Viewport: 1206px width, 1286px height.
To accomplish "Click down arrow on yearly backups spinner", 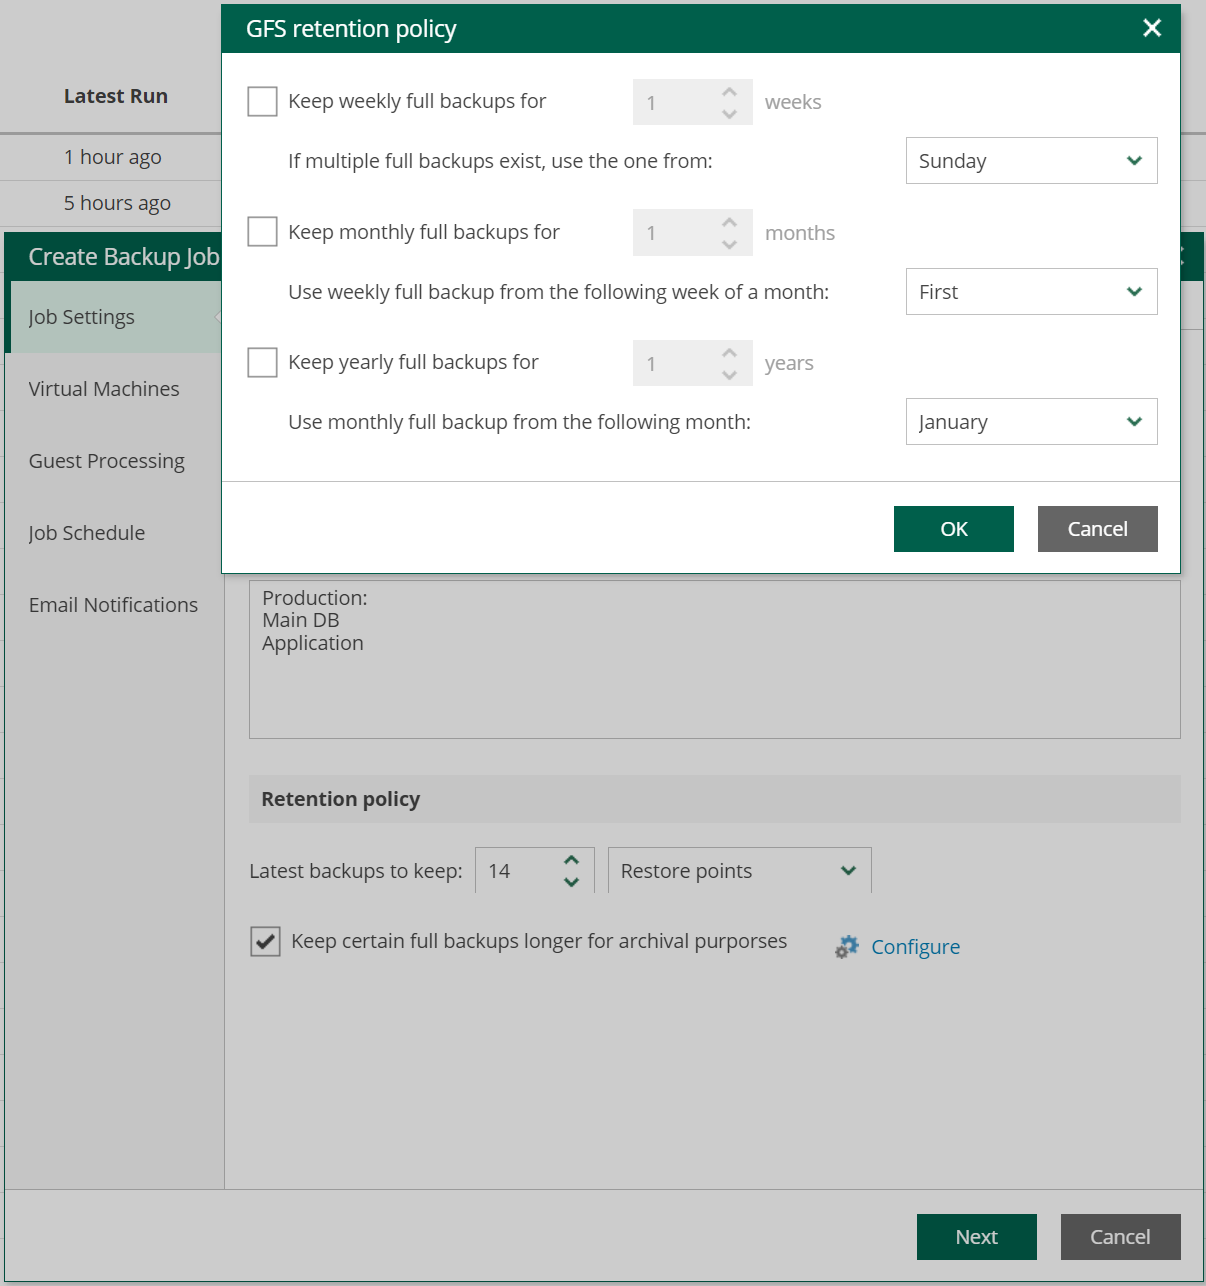I will 729,375.
